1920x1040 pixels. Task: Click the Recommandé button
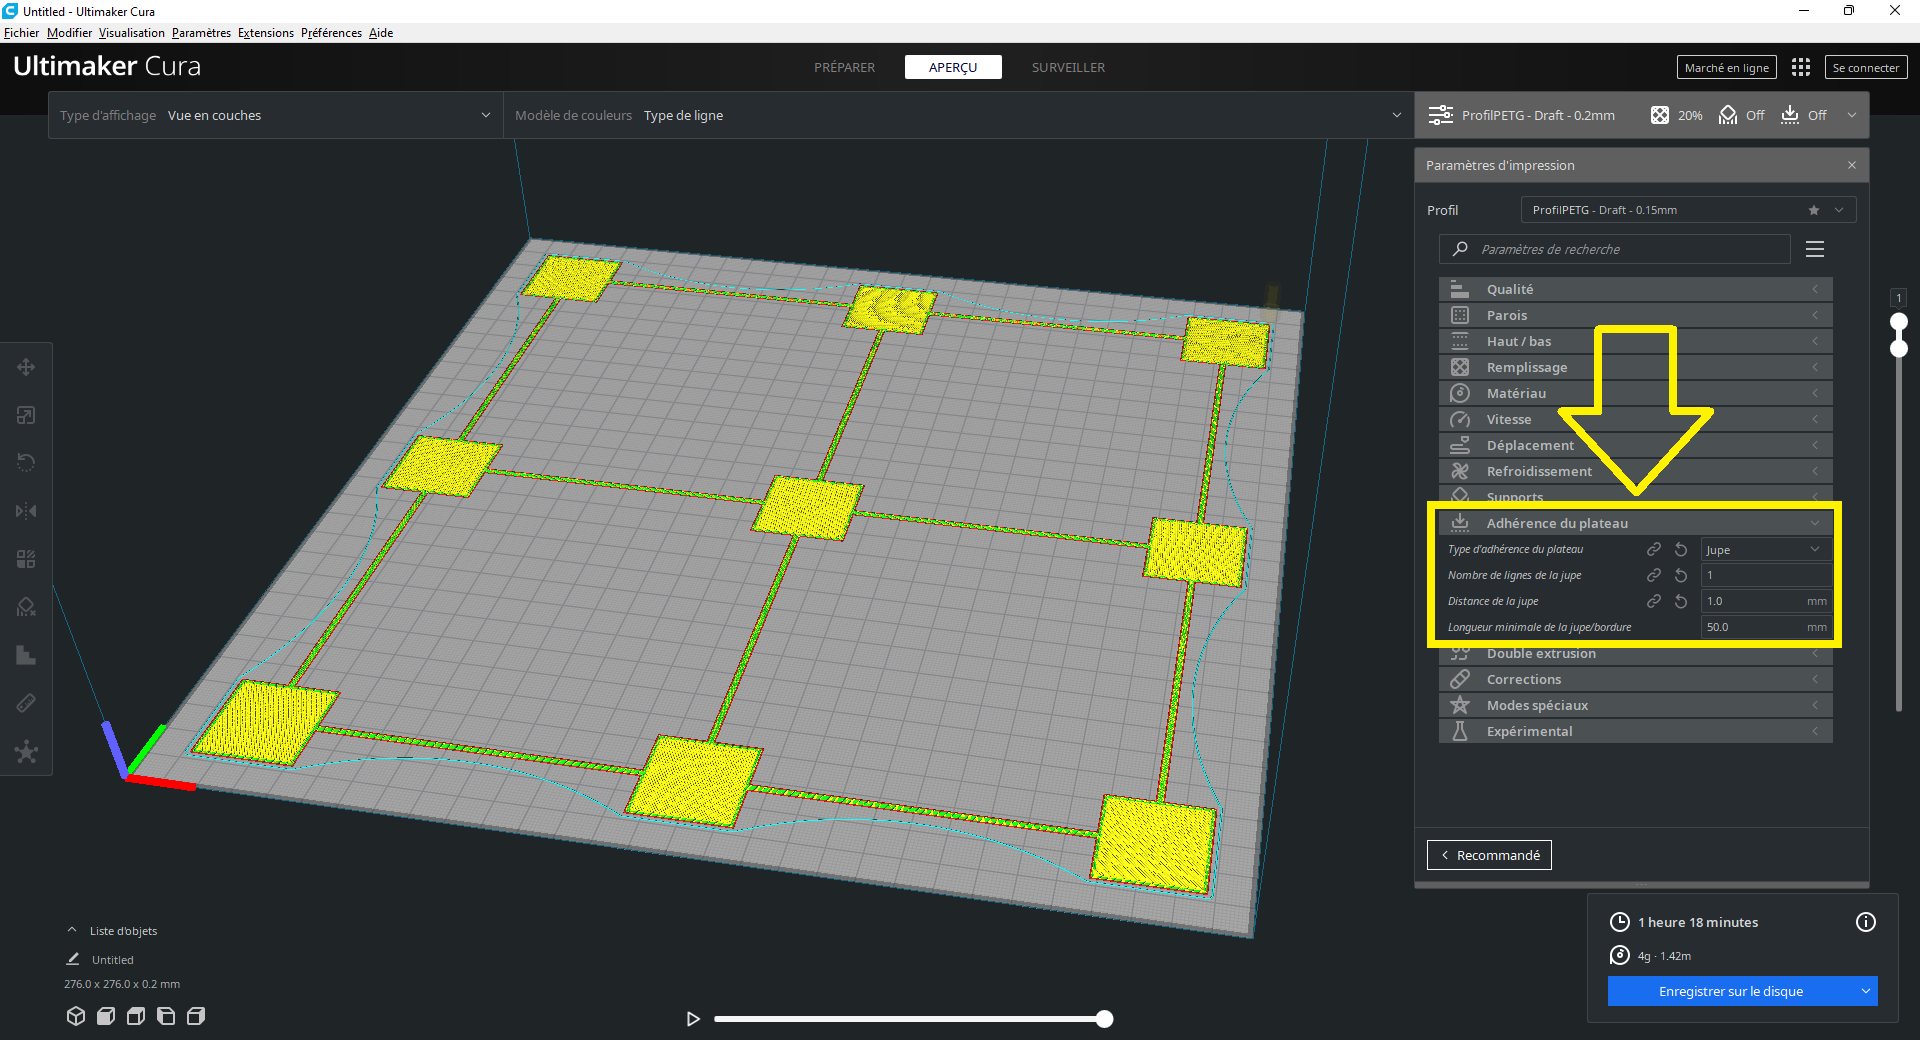[x=1488, y=855]
